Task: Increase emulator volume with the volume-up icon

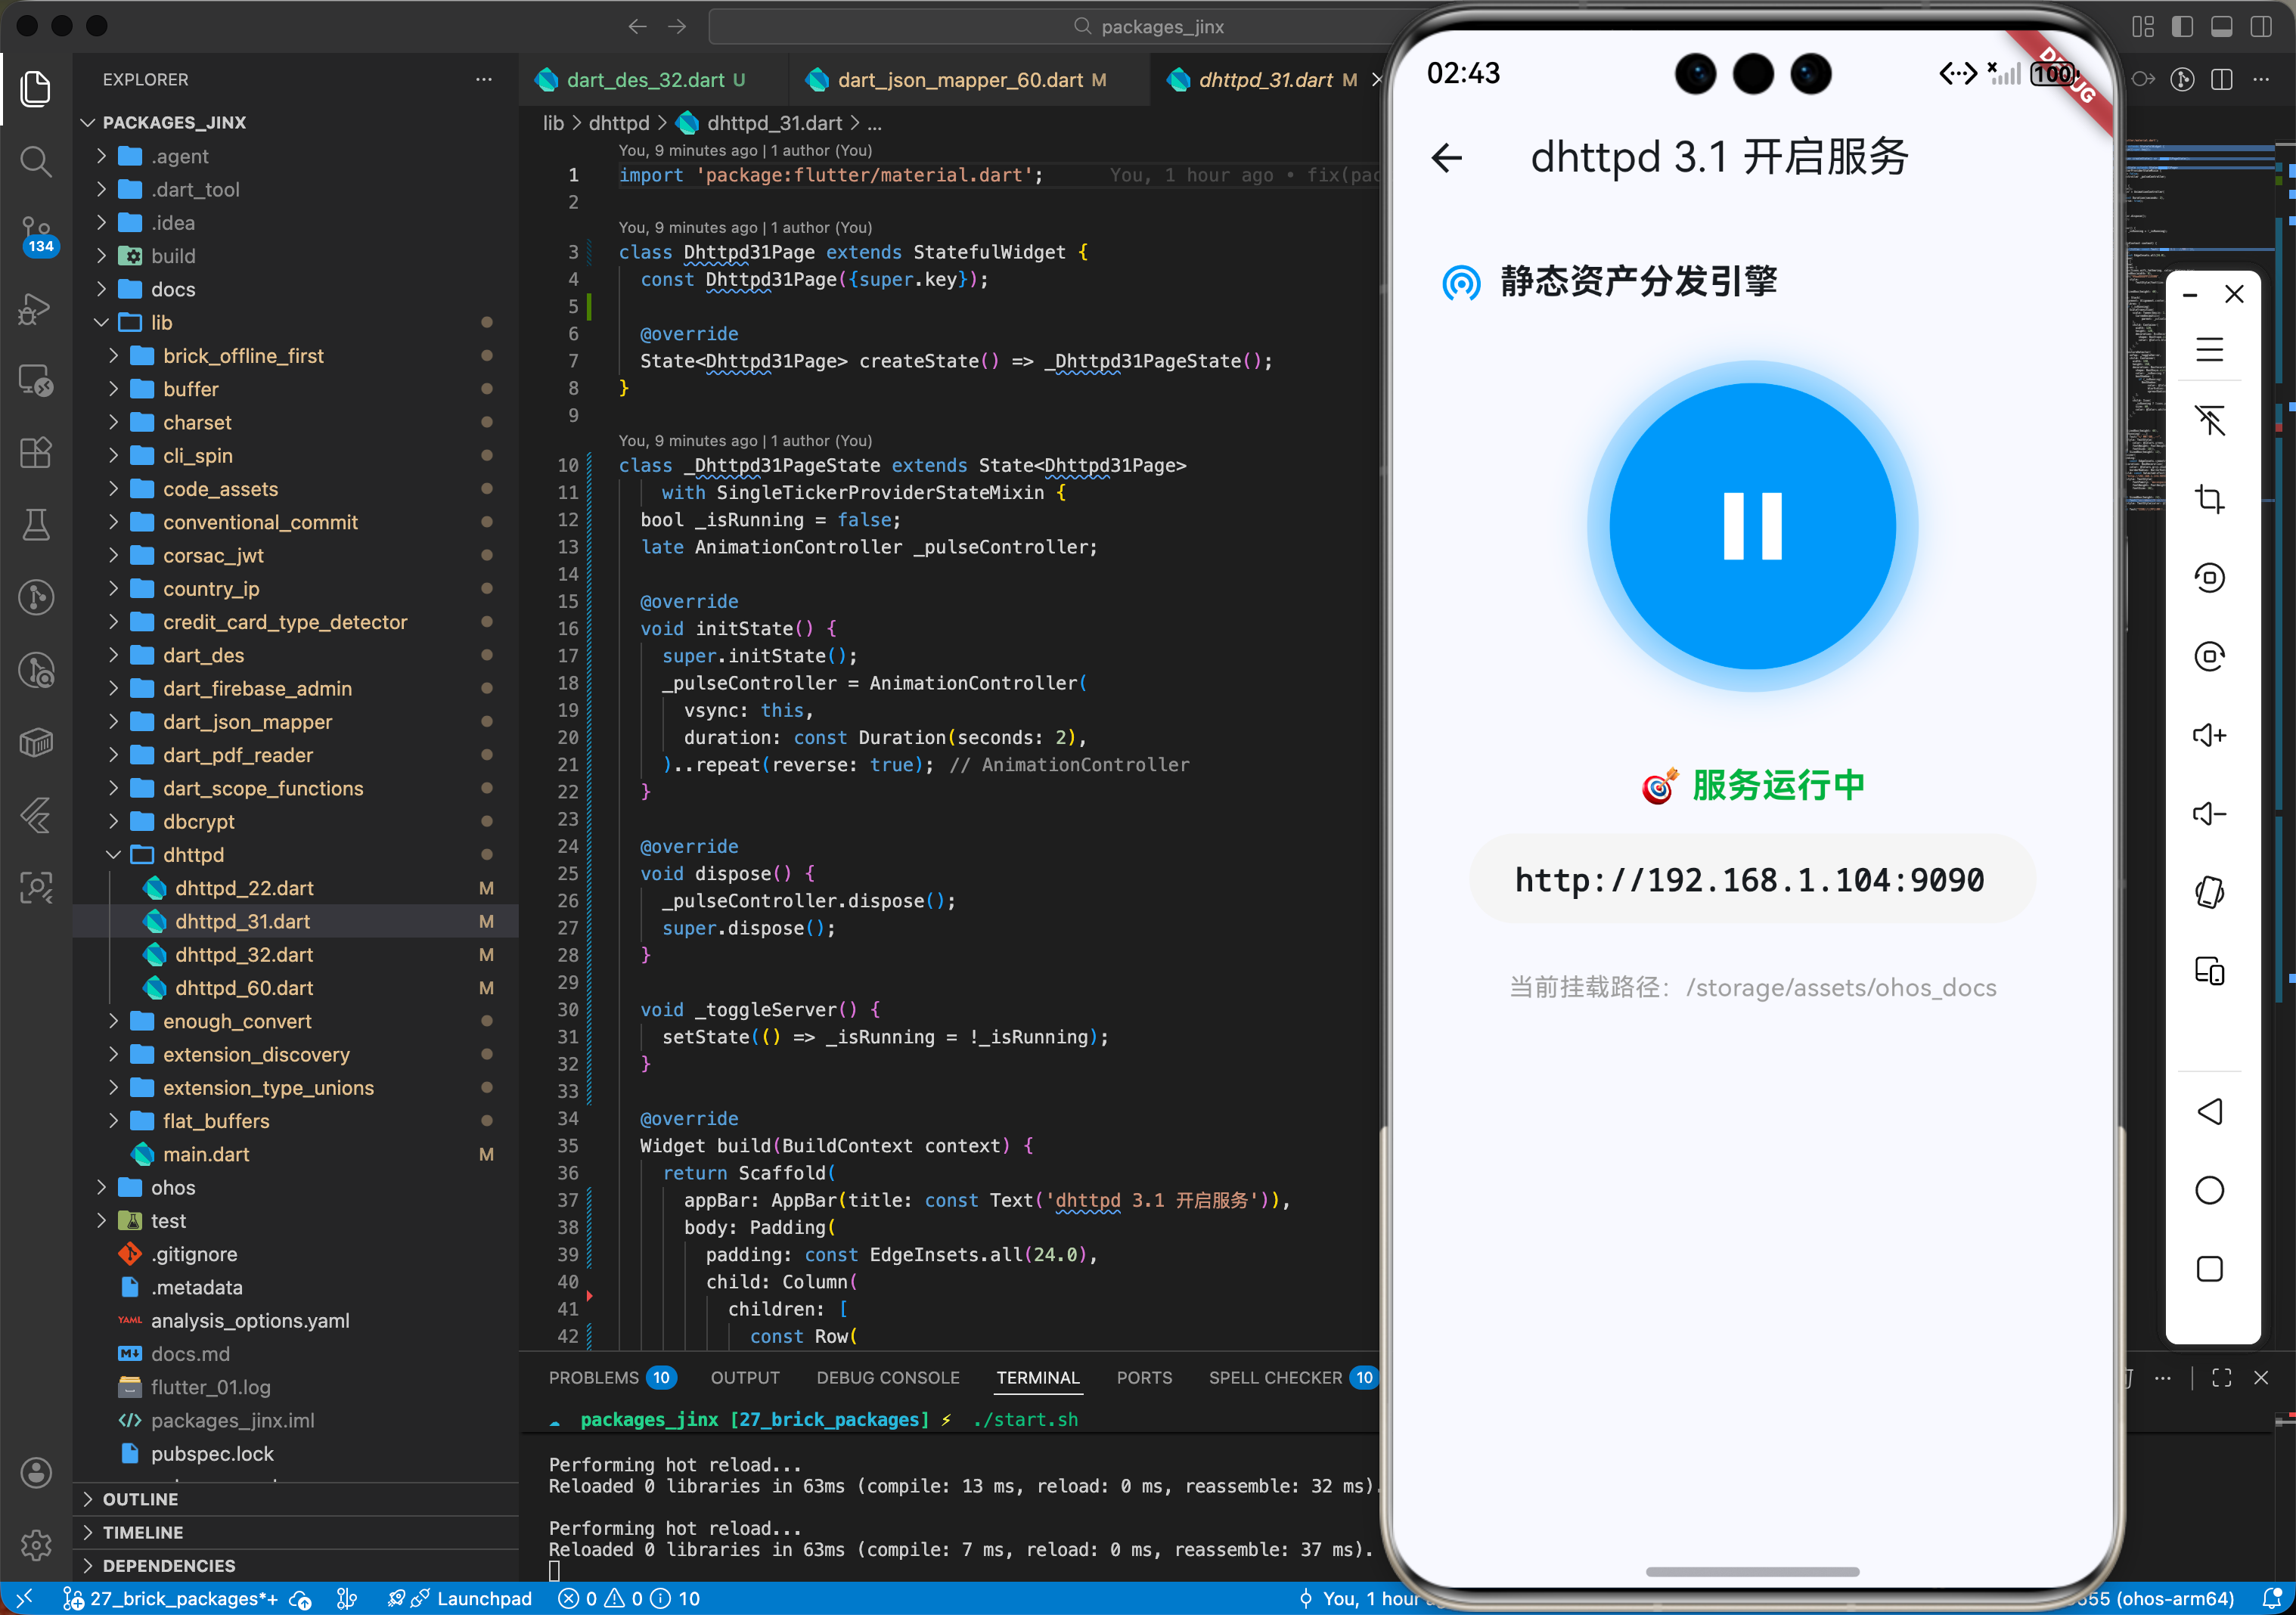Action: (2211, 734)
